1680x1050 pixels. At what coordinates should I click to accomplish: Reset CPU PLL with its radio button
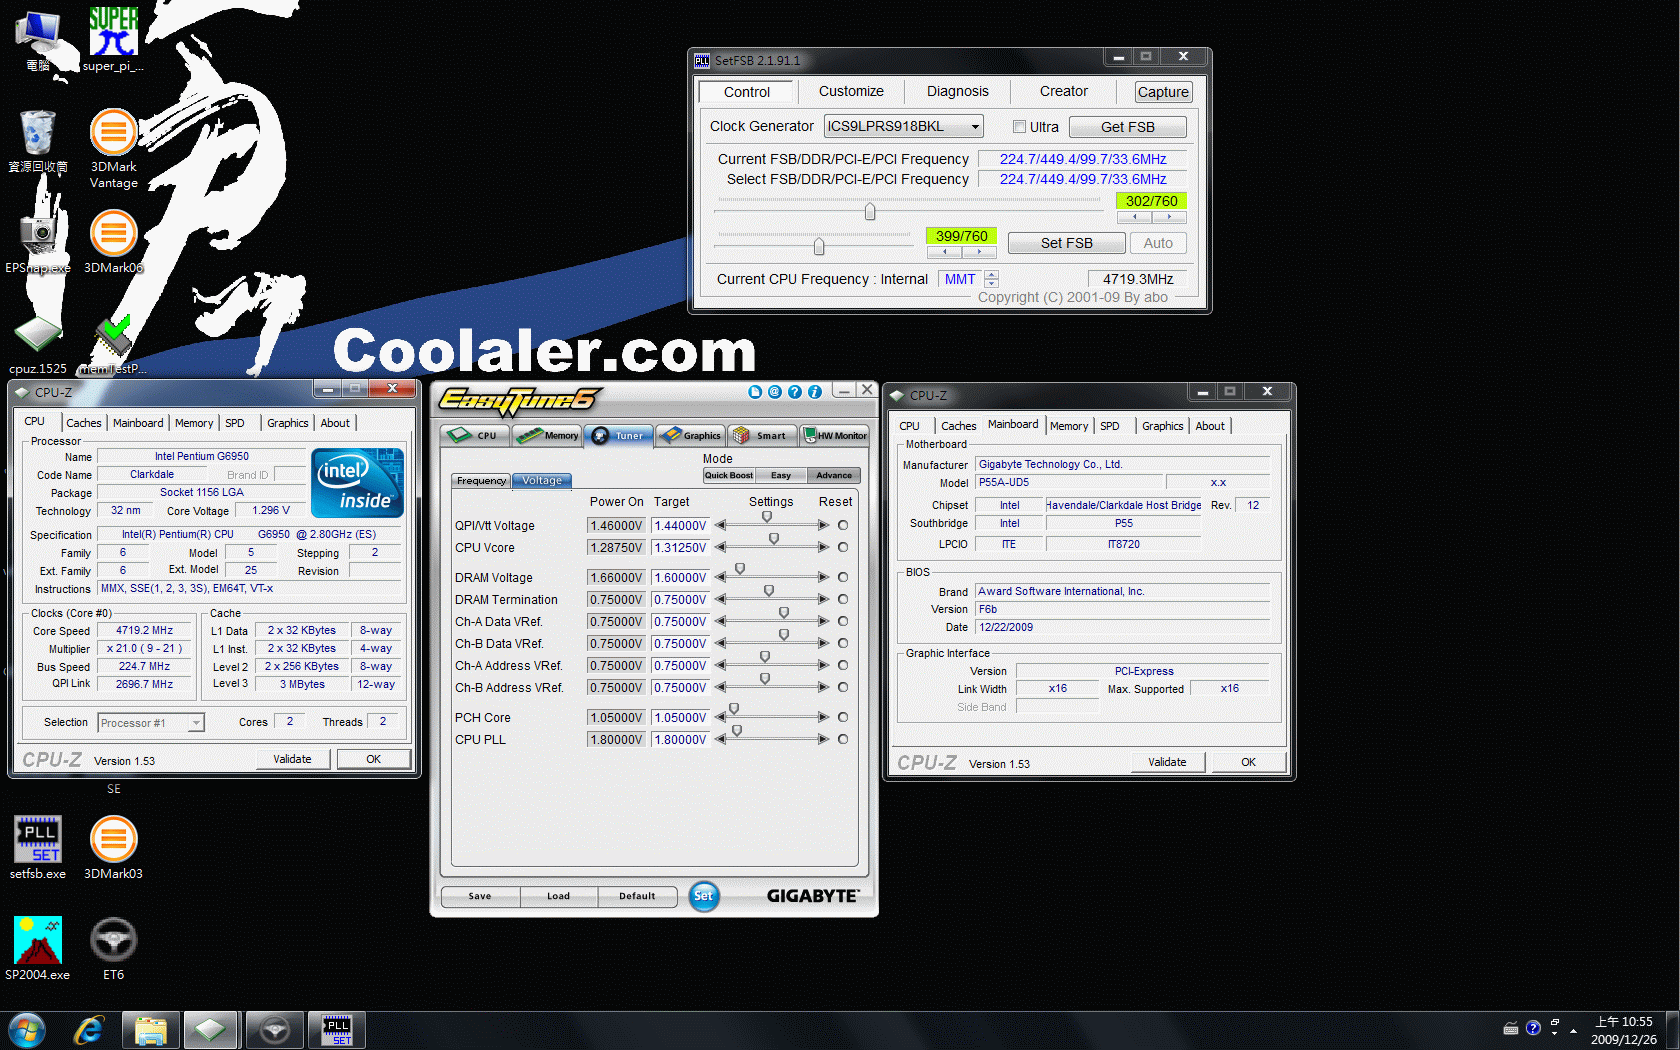pyautogui.click(x=843, y=739)
